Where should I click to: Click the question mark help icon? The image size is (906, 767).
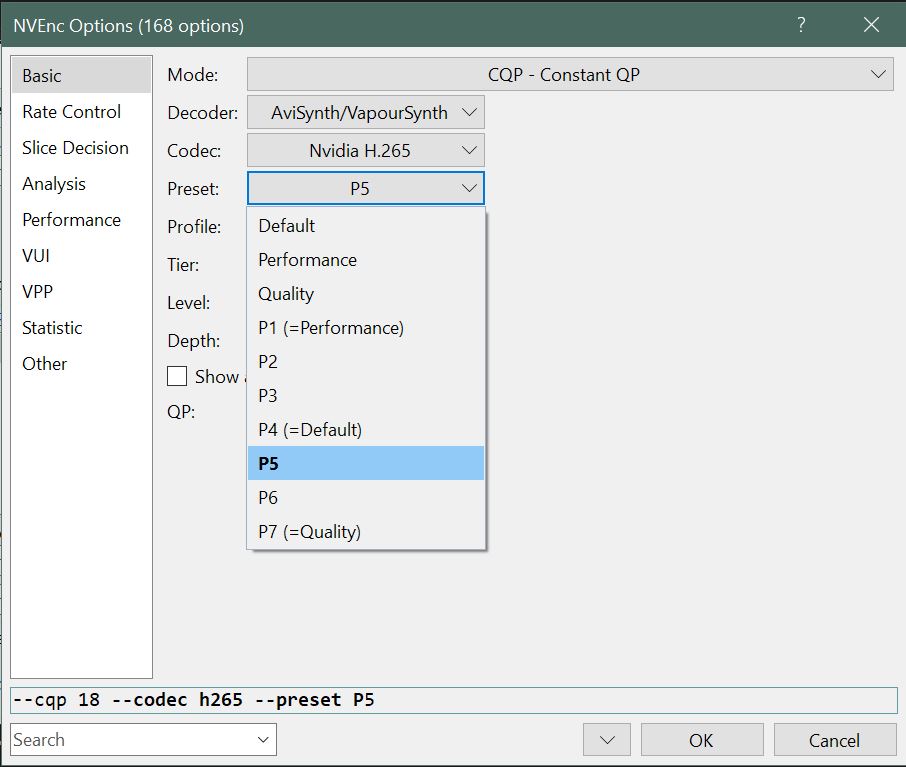click(x=801, y=25)
